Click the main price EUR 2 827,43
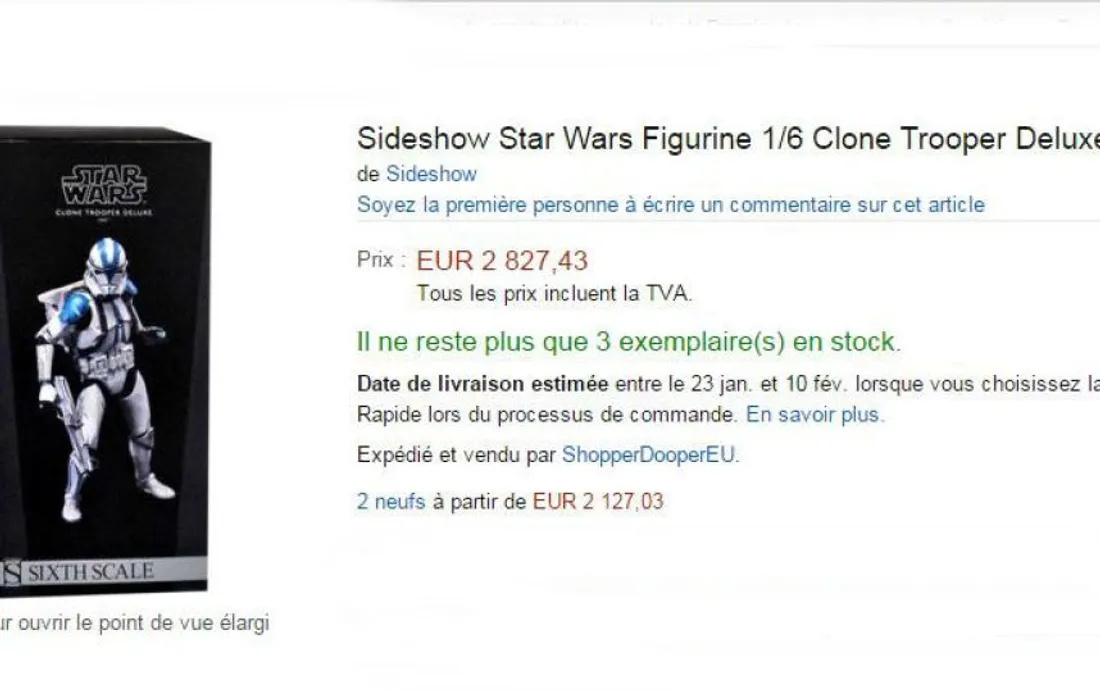Image resolution: width=1100 pixels, height=692 pixels. click(x=502, y=261)
